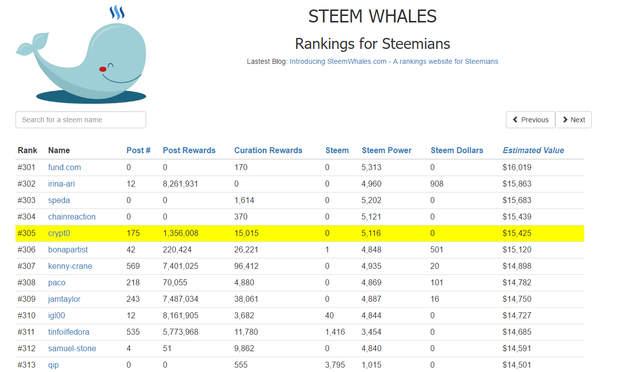Open samuel-stone profile link

coord(72,348)
